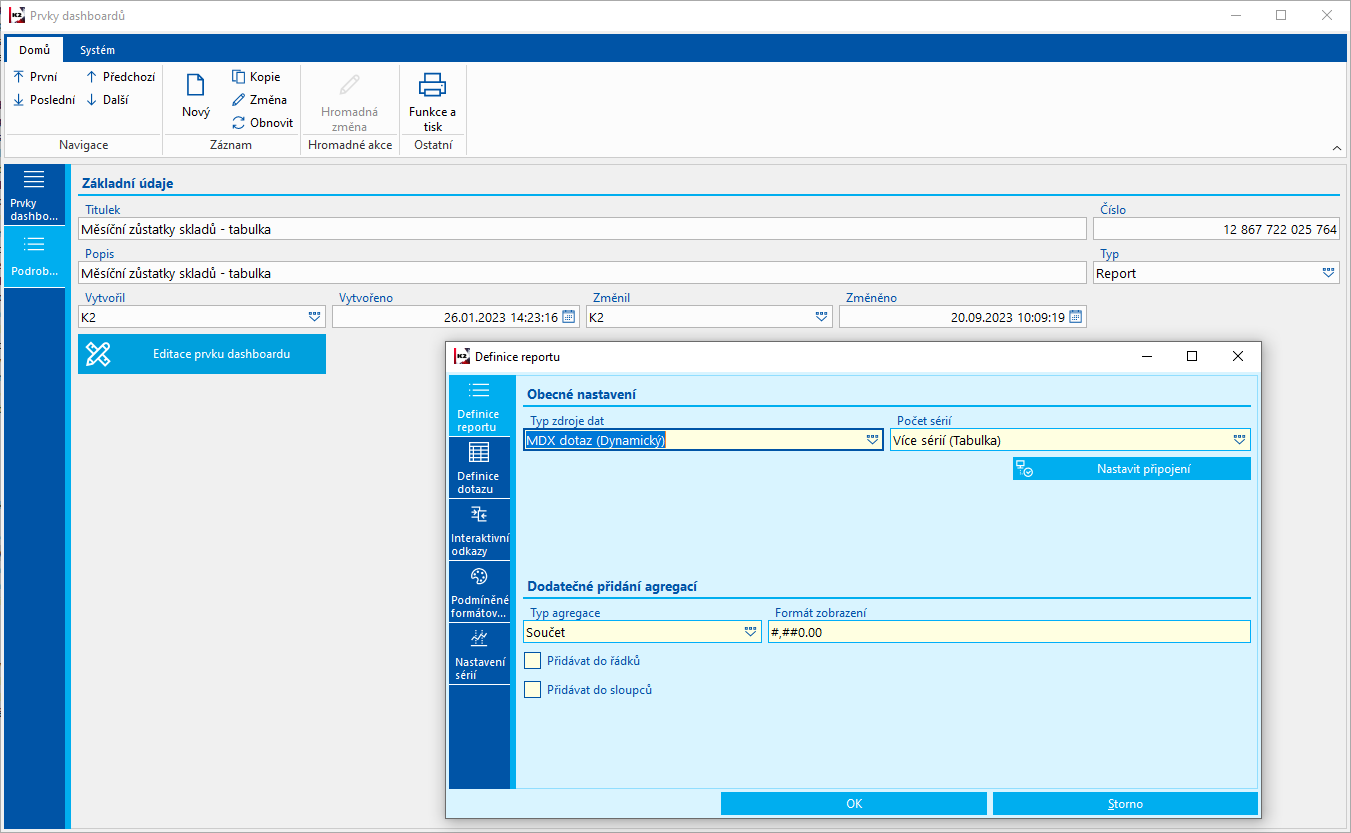Open Interaktivní odkazy section
The height and width of the screenshot is (833, 1351).
point(478,530)
